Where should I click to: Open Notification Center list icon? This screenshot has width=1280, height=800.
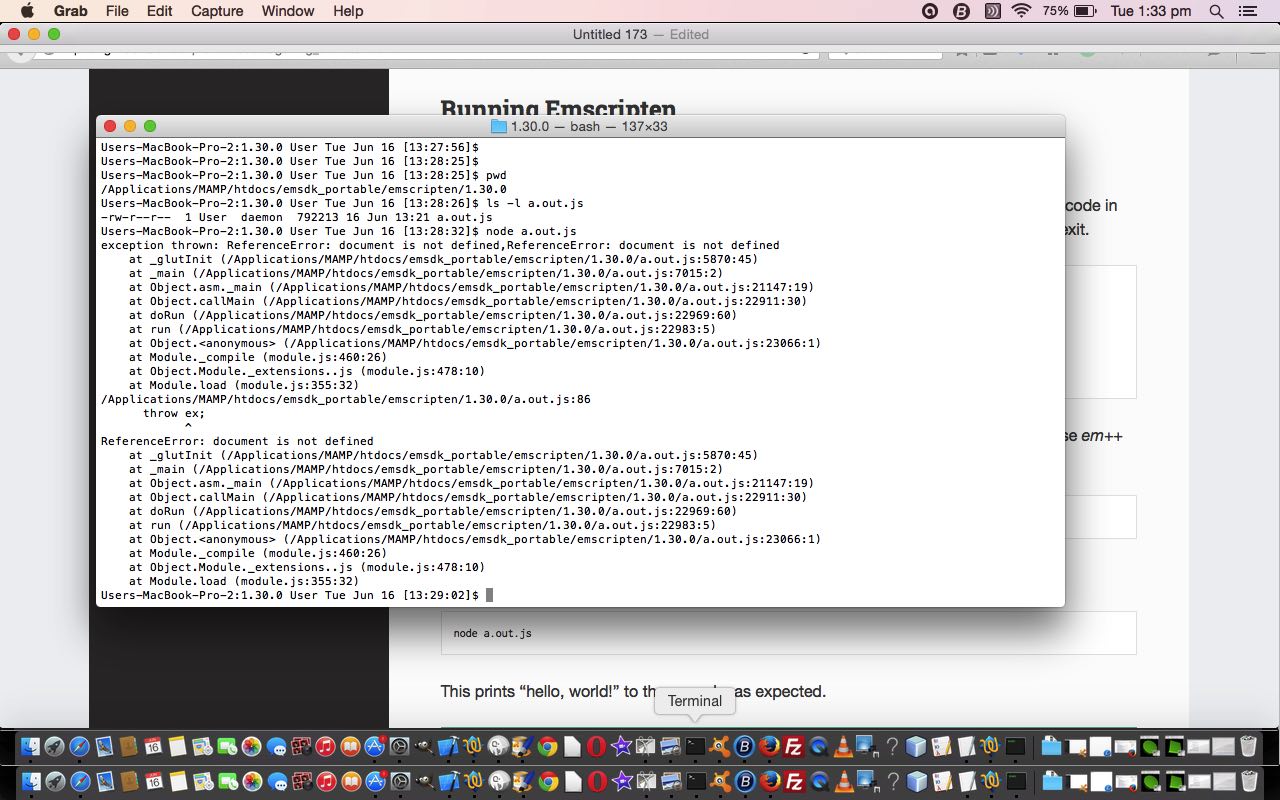[x=1247, y=11]
